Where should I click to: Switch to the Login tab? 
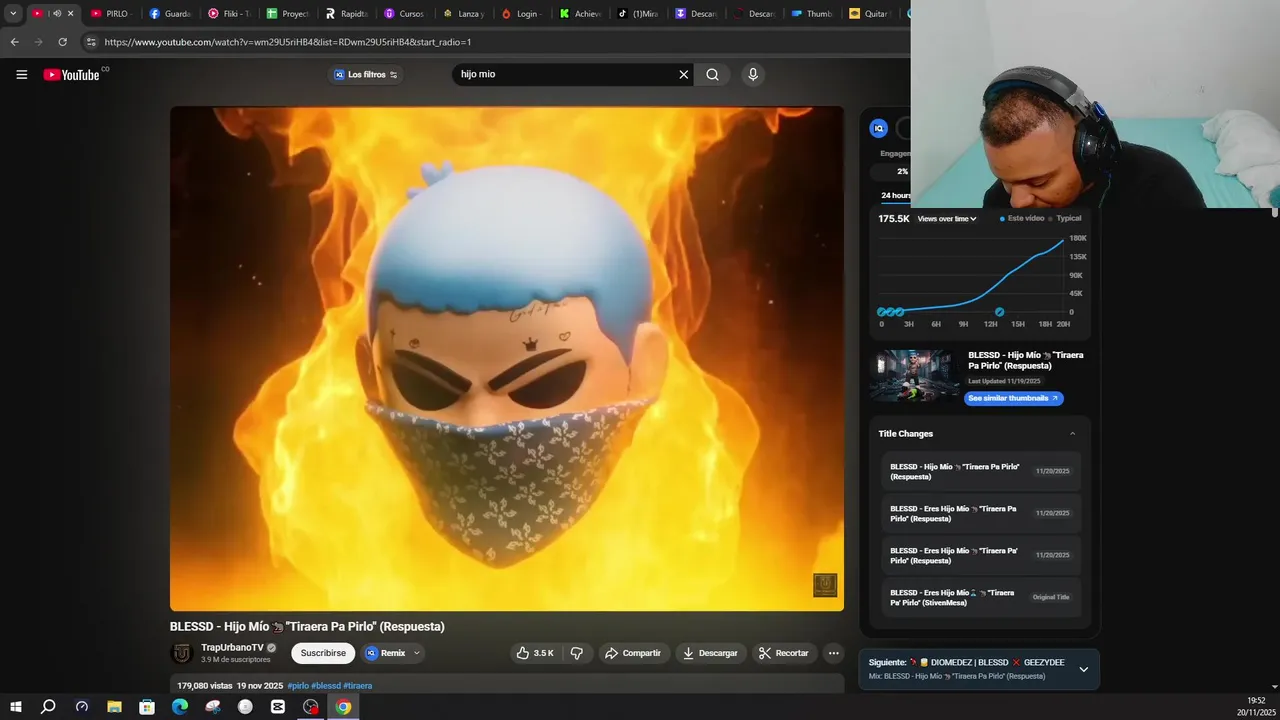(x=522, y=14)
